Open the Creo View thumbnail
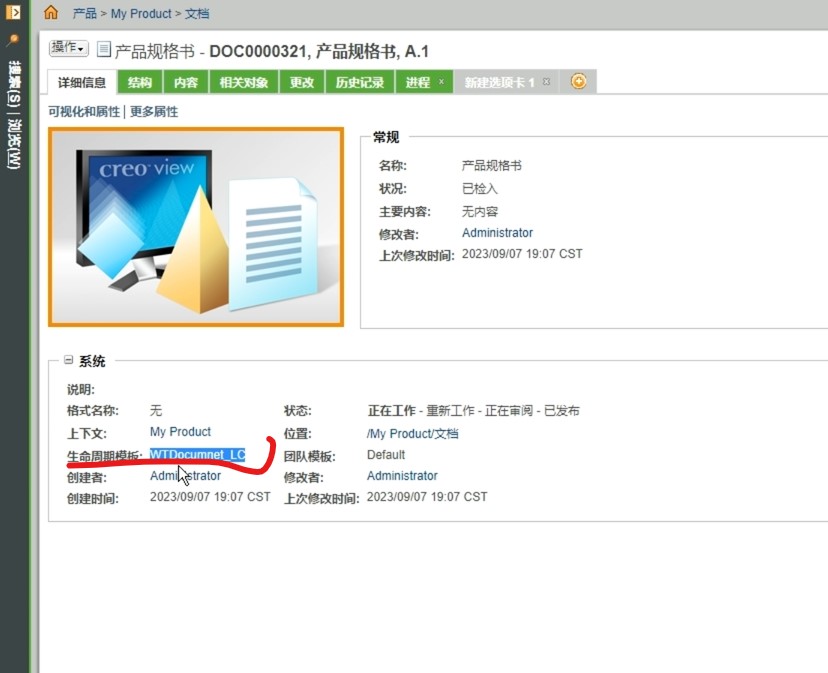 tap(196, 227)
